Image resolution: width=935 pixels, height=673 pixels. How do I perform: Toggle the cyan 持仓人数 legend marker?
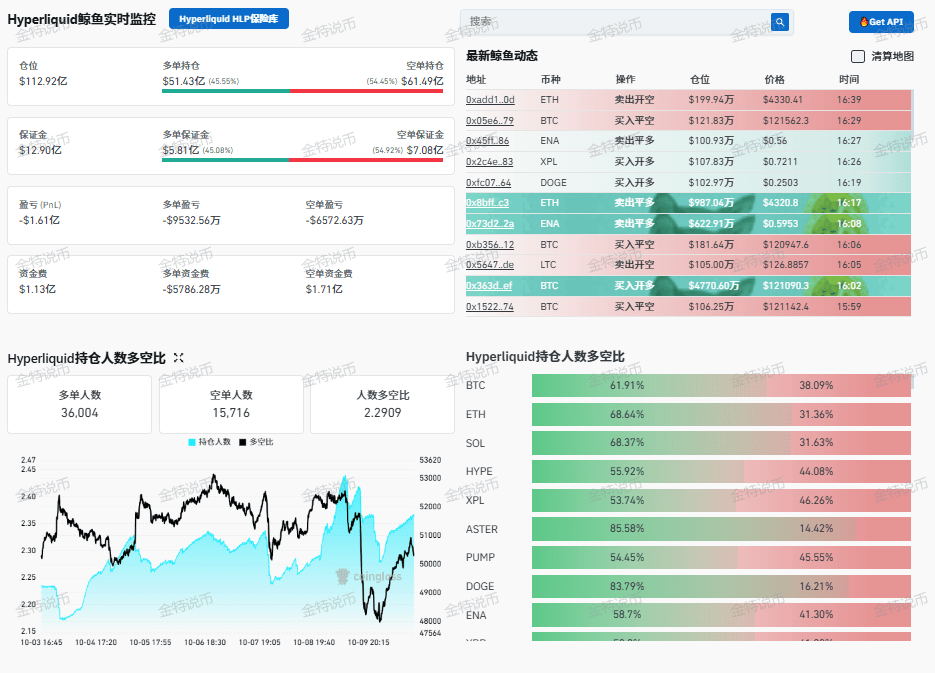tap(192, 442)
